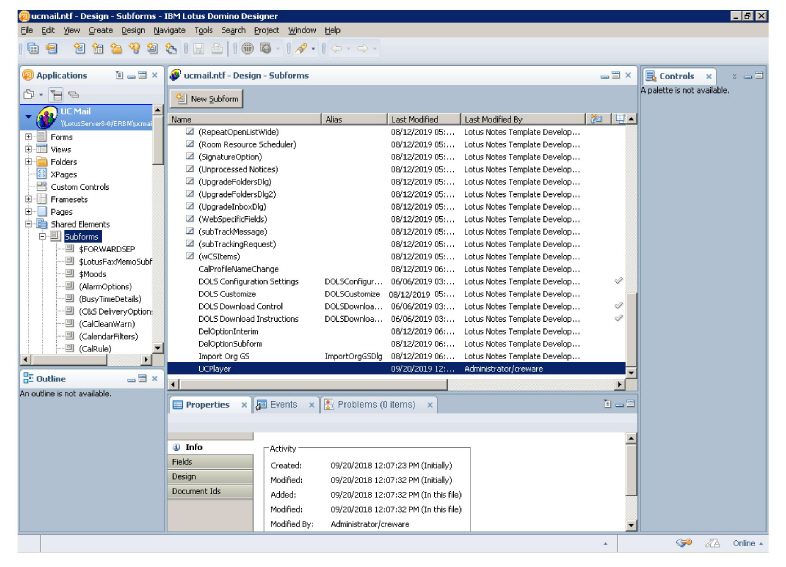Open the highlighter wand dropdown arrow

[x=313, y=49]
